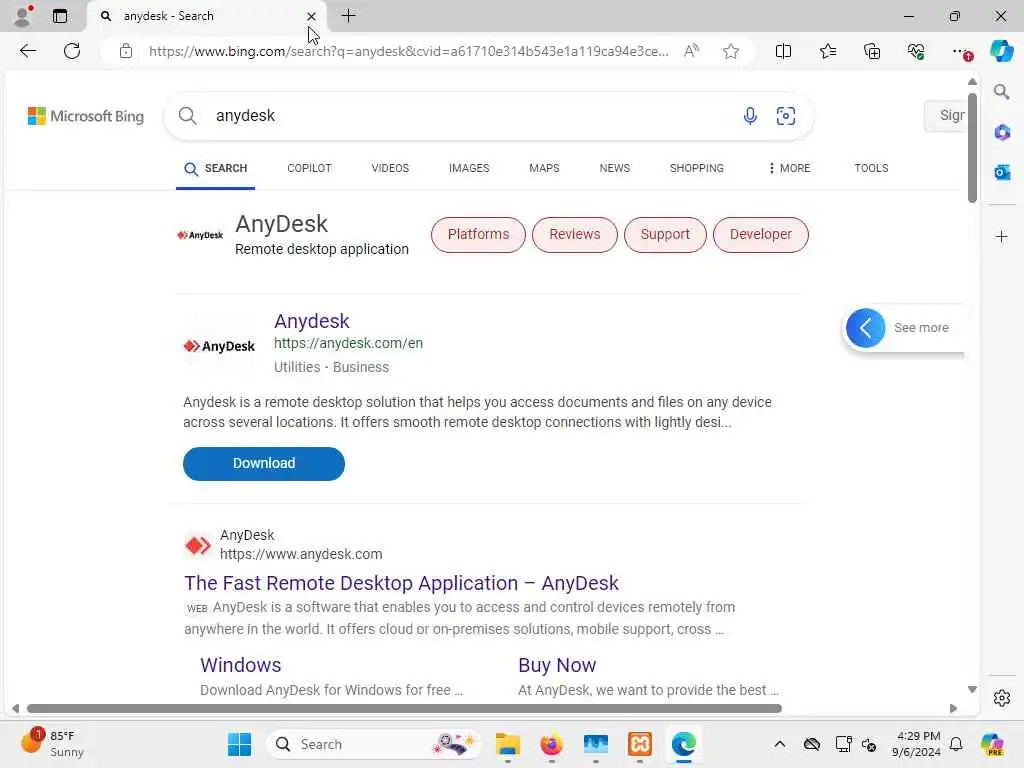View site information lock icon
This screenshot has width=1024, height=768.
126,51
